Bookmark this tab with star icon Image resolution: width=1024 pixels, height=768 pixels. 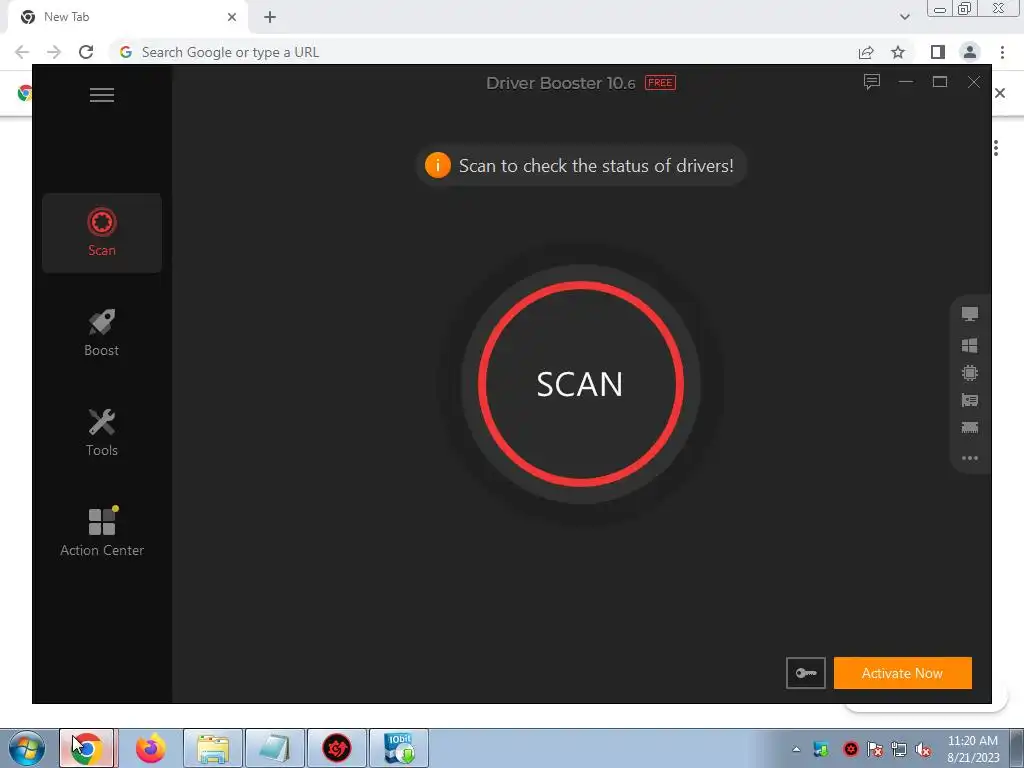pyautogui.click(x=899, y=52)
